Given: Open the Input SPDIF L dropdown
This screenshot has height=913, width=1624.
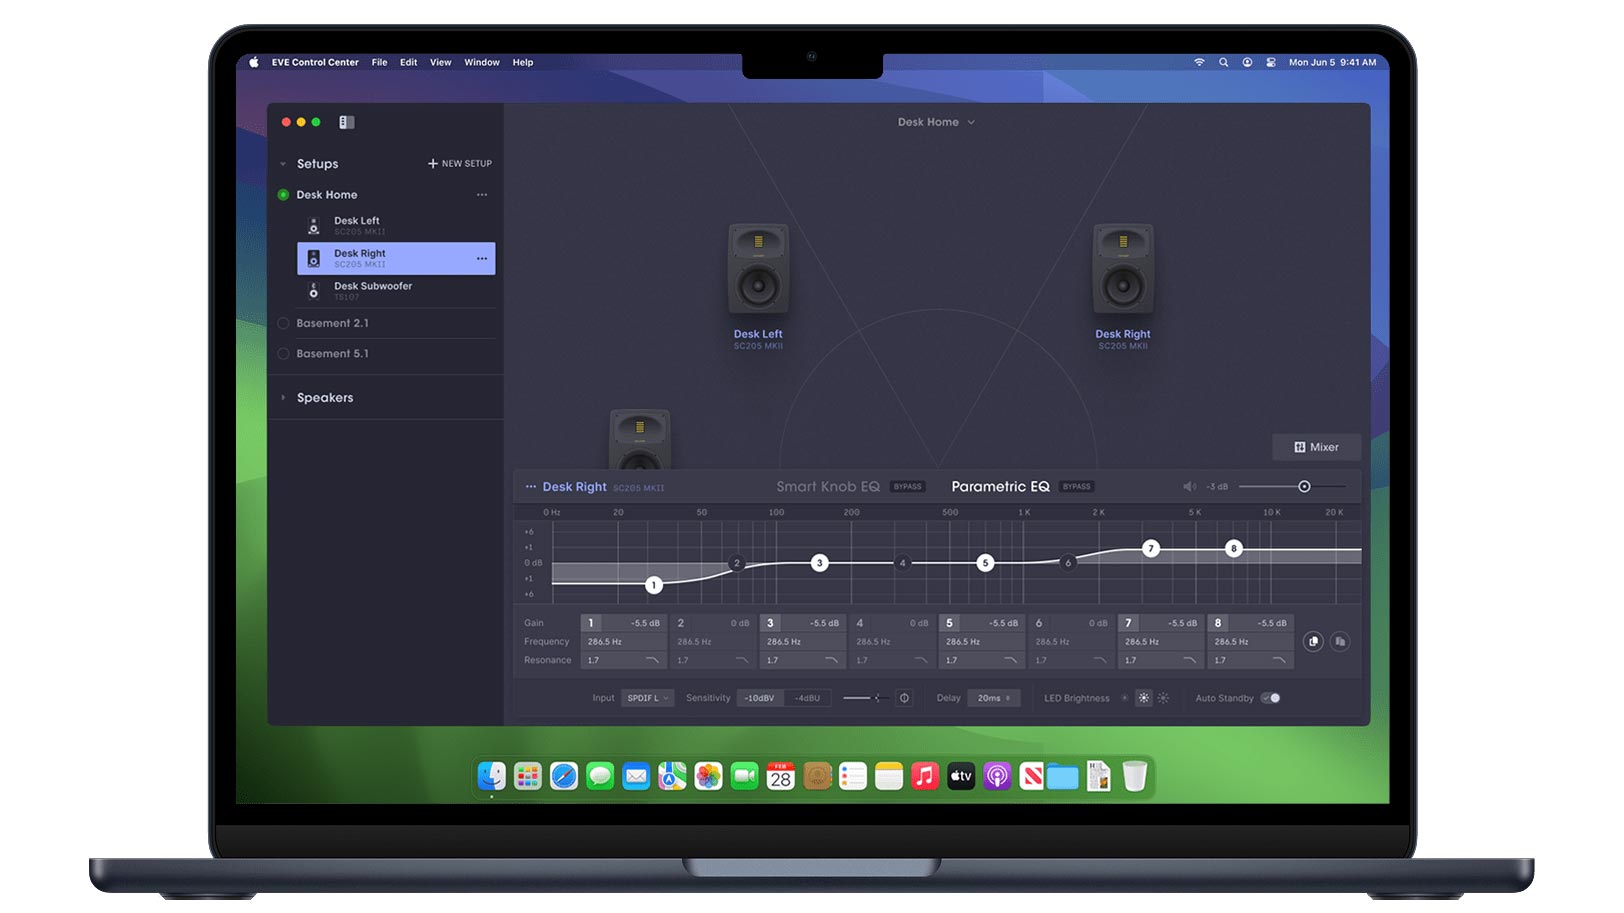Looking at the screenshot, I should point(647,699).
